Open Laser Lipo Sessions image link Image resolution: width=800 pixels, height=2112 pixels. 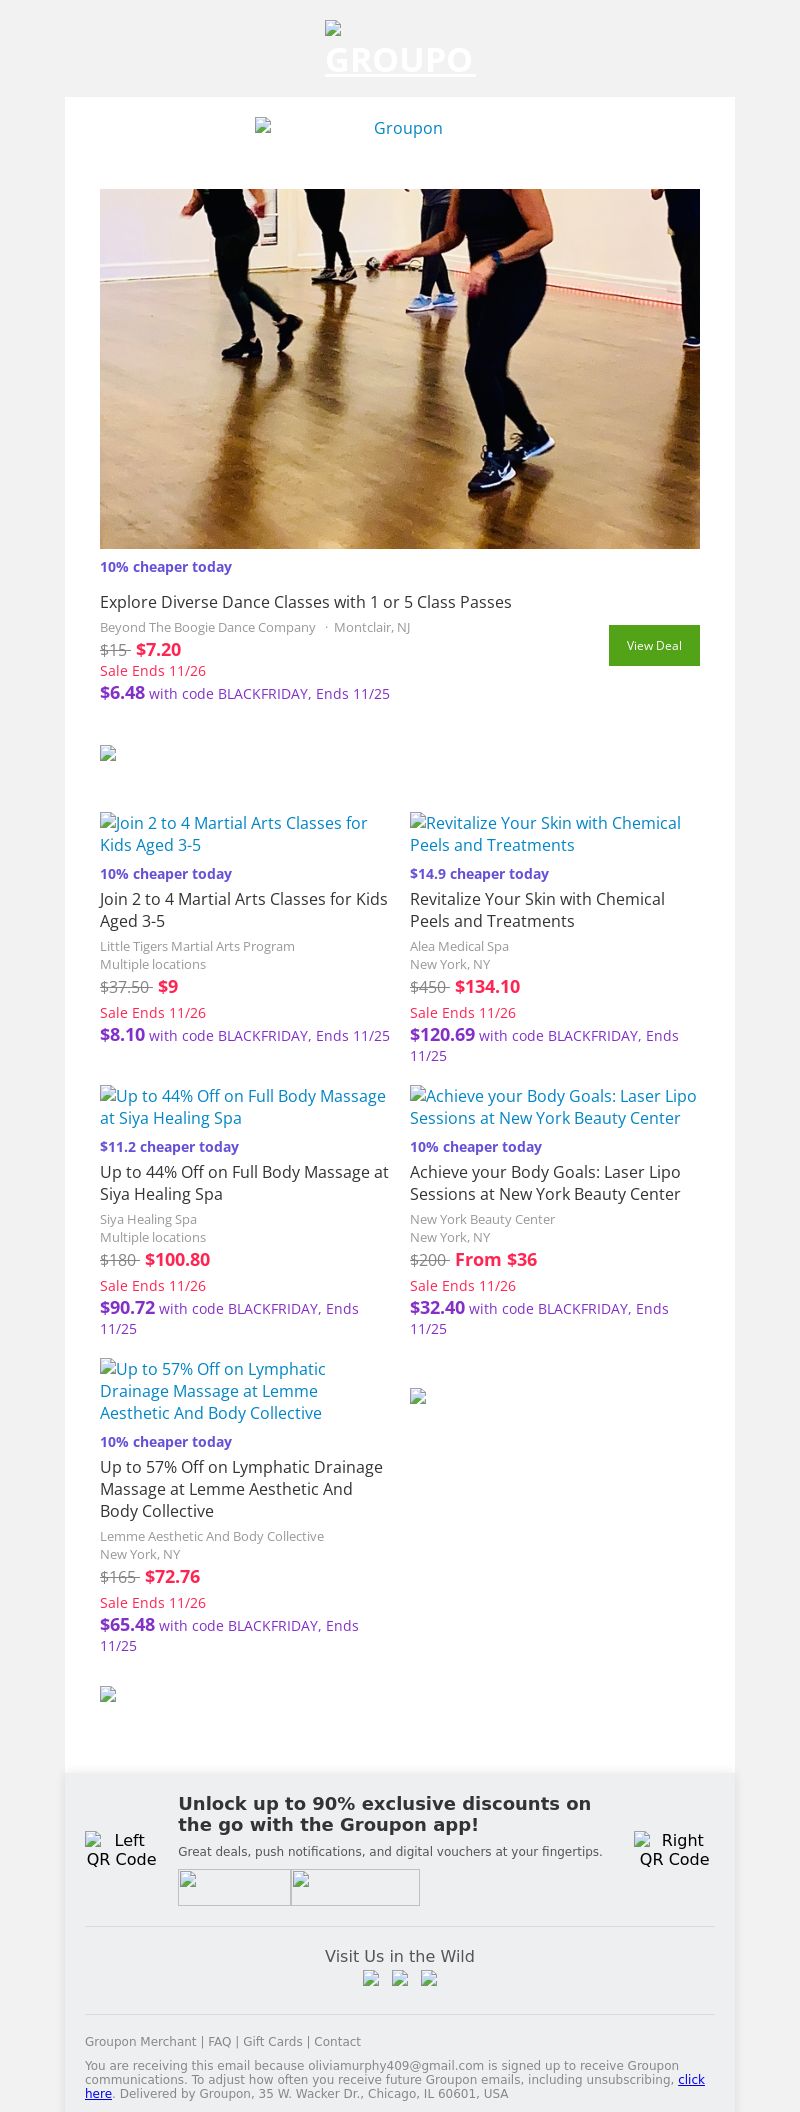[x=553, y=1106]
